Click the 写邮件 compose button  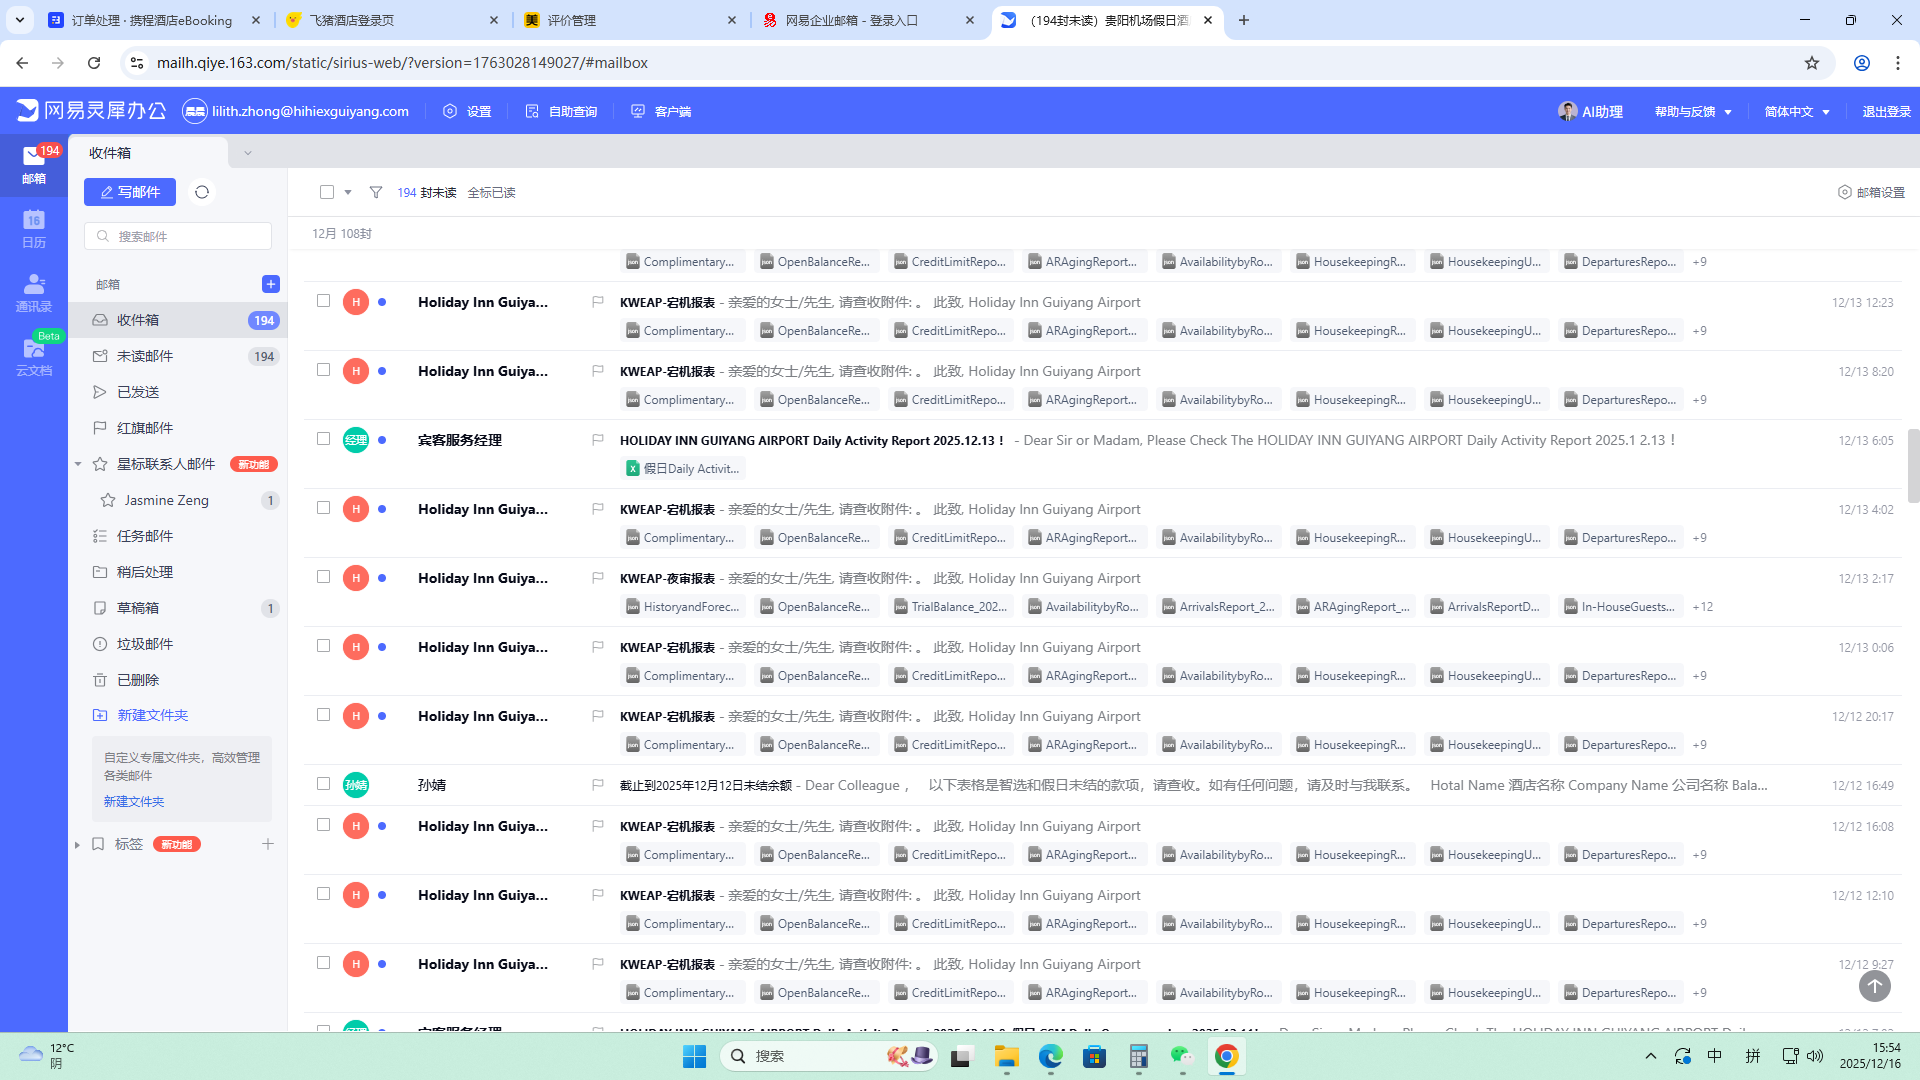tap(130, 192)
